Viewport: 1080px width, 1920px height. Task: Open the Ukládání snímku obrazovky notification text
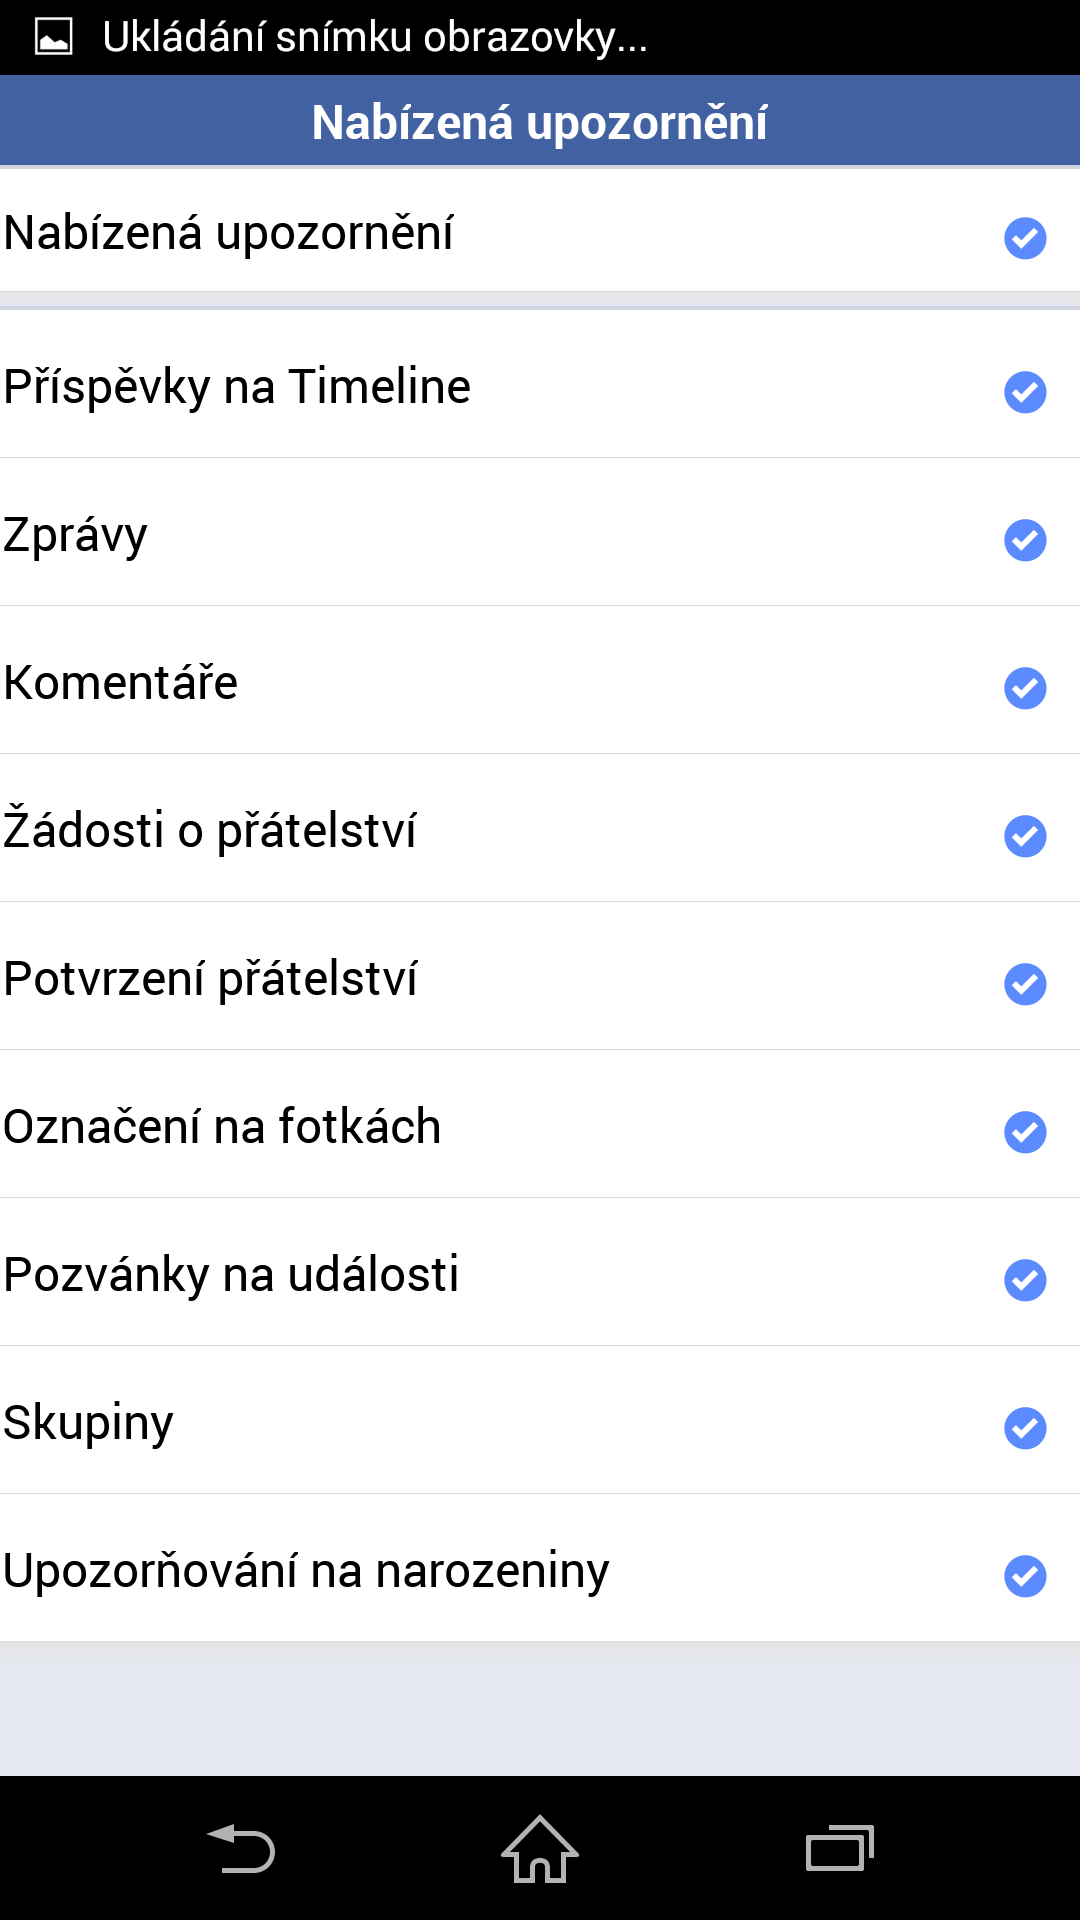tap(375, 38)
